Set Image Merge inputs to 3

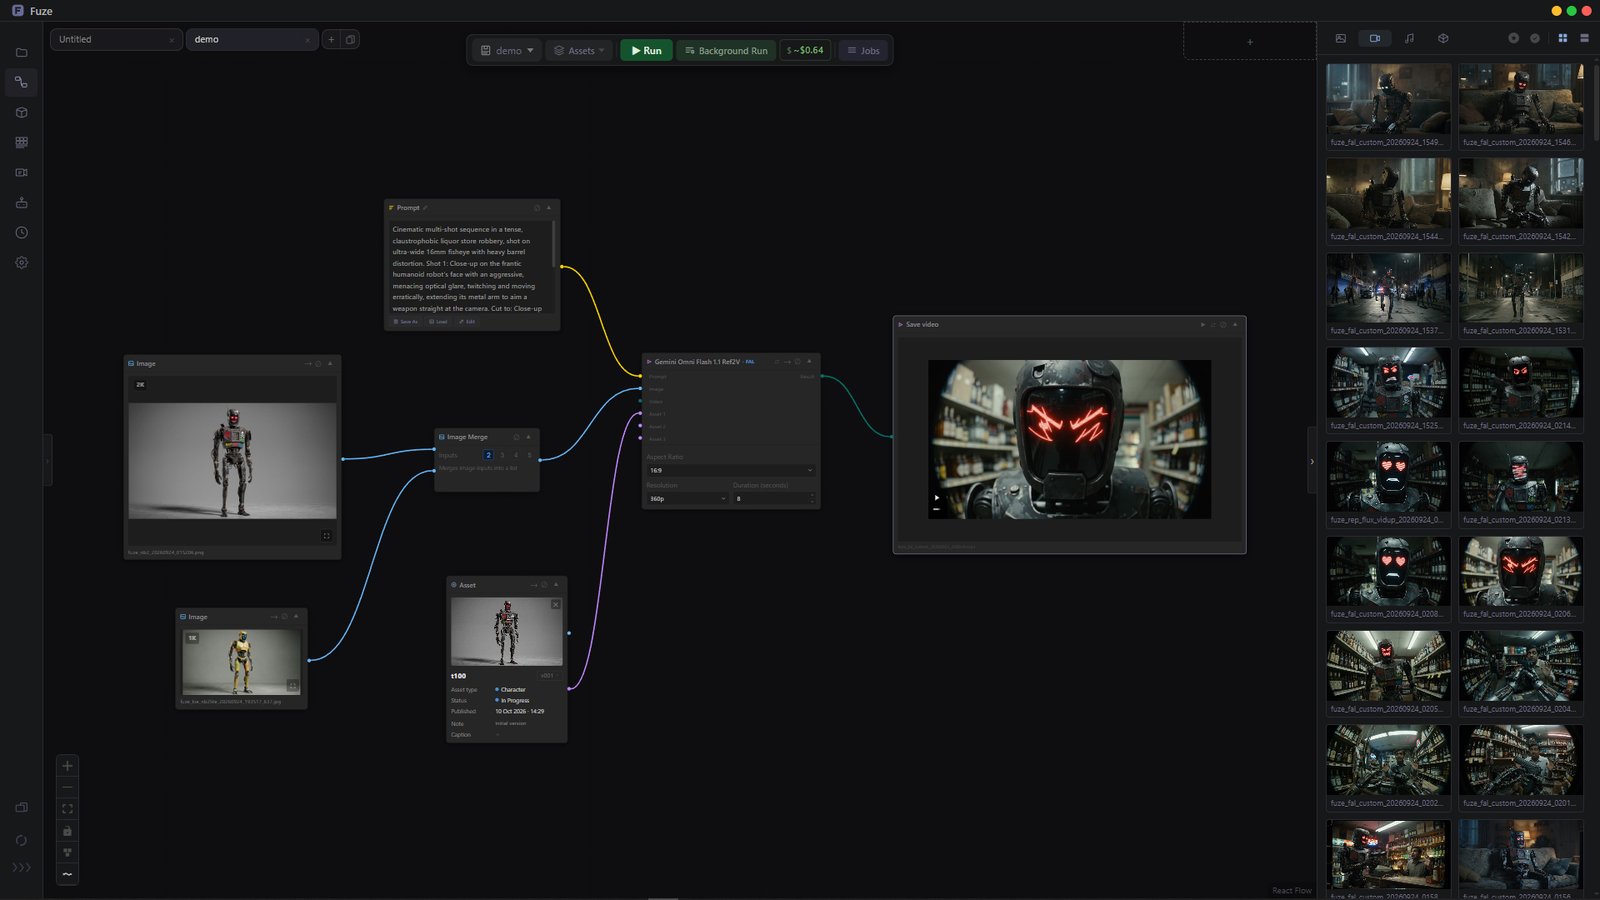coord(502,455)
